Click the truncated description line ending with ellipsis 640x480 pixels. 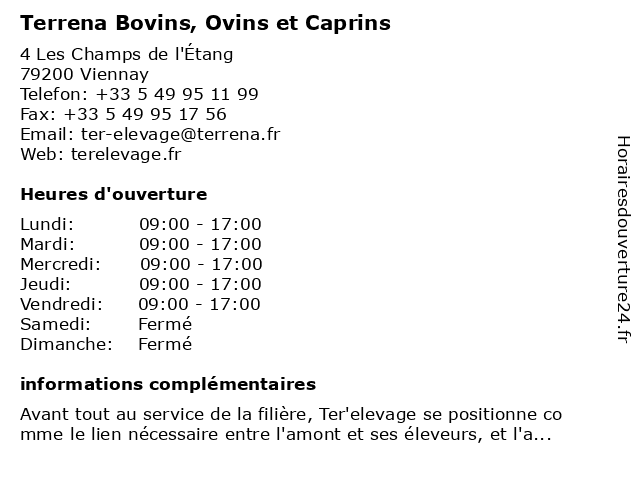pos(285,434)
